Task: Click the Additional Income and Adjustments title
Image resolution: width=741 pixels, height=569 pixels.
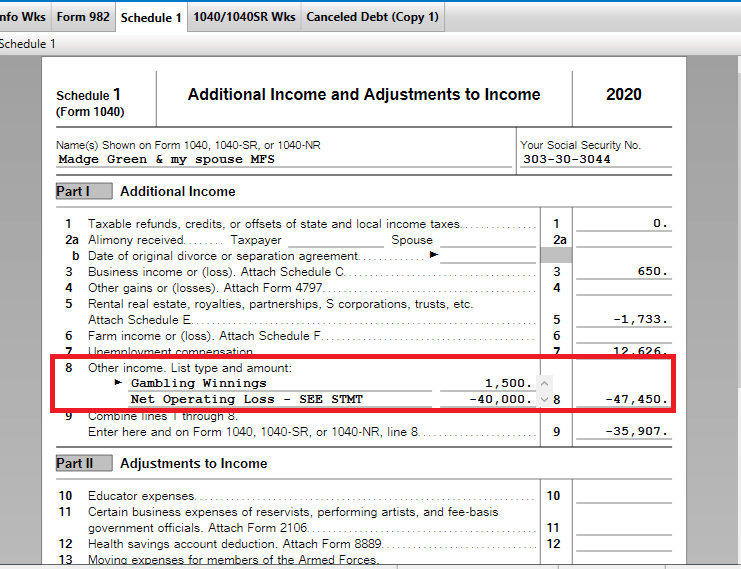Action: pyautogui.click(x=364, y=95)
